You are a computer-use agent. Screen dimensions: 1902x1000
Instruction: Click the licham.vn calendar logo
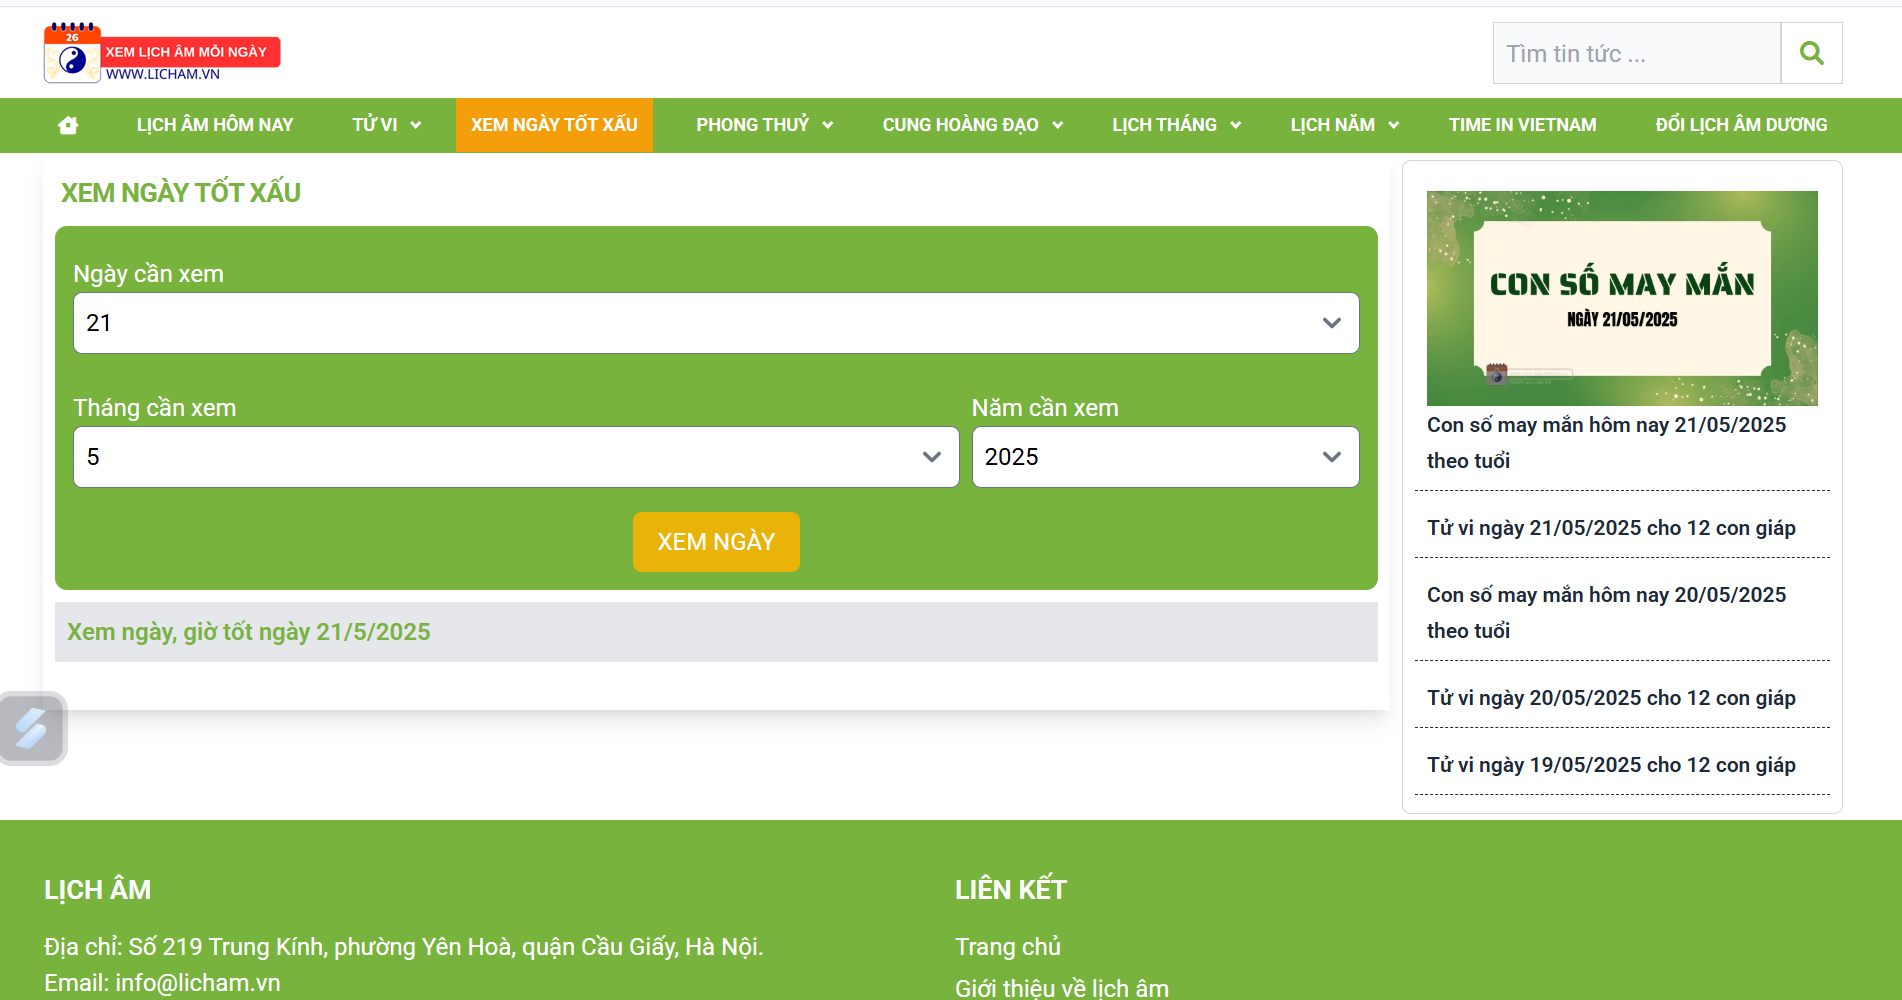tap(161, 53)
